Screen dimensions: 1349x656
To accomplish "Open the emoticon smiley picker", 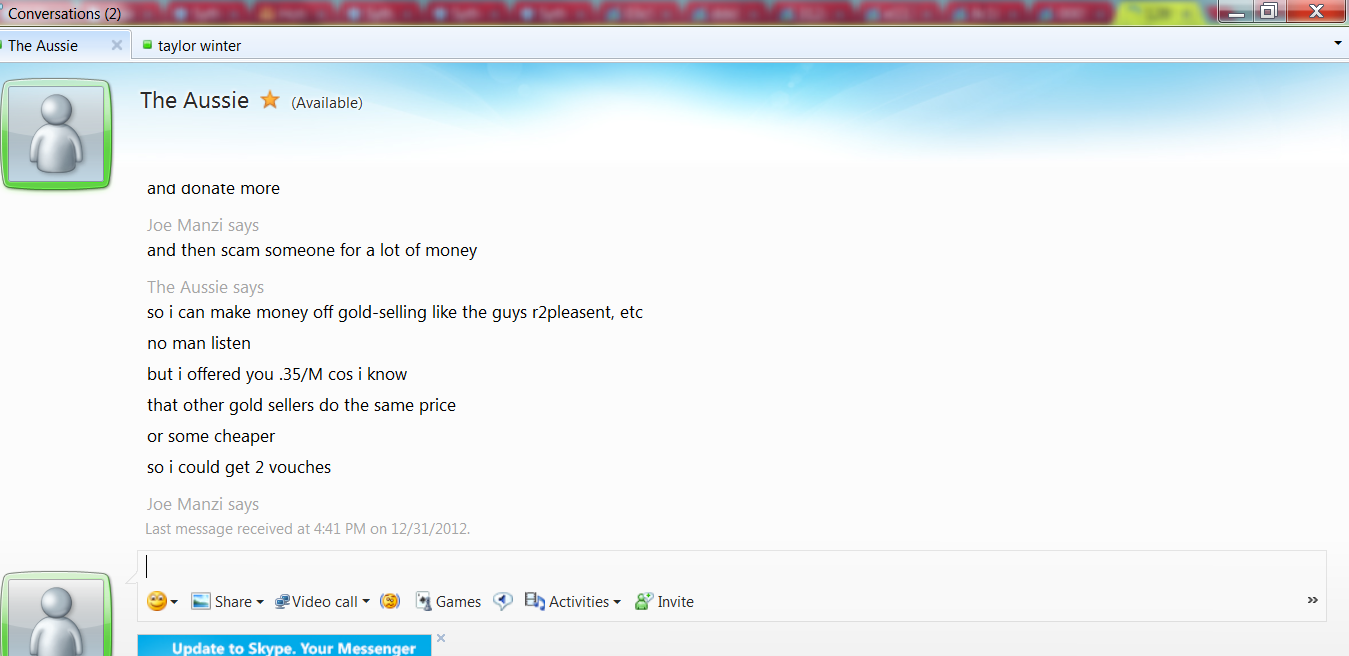I will pyautogui.click(x=157, y=601).
